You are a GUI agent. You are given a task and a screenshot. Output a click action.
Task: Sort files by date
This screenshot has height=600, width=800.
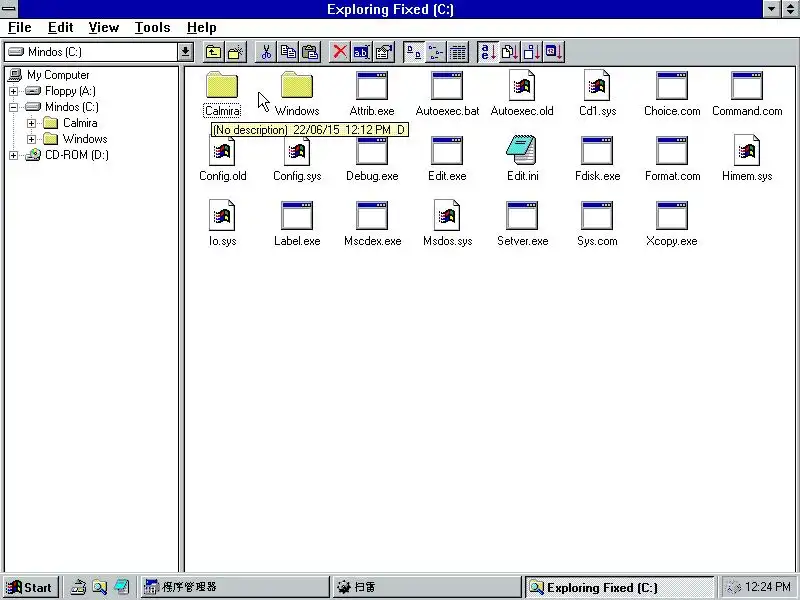554,52
